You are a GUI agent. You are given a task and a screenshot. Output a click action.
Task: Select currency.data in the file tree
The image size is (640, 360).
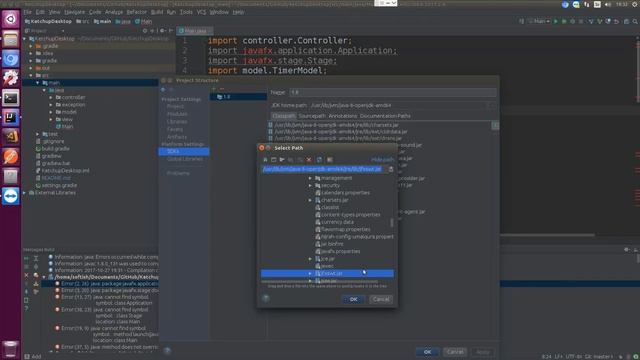click(334, 222)
